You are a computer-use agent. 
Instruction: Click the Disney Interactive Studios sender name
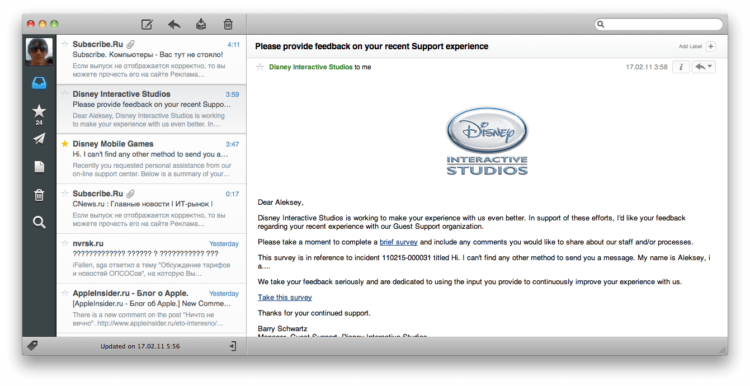310,67
